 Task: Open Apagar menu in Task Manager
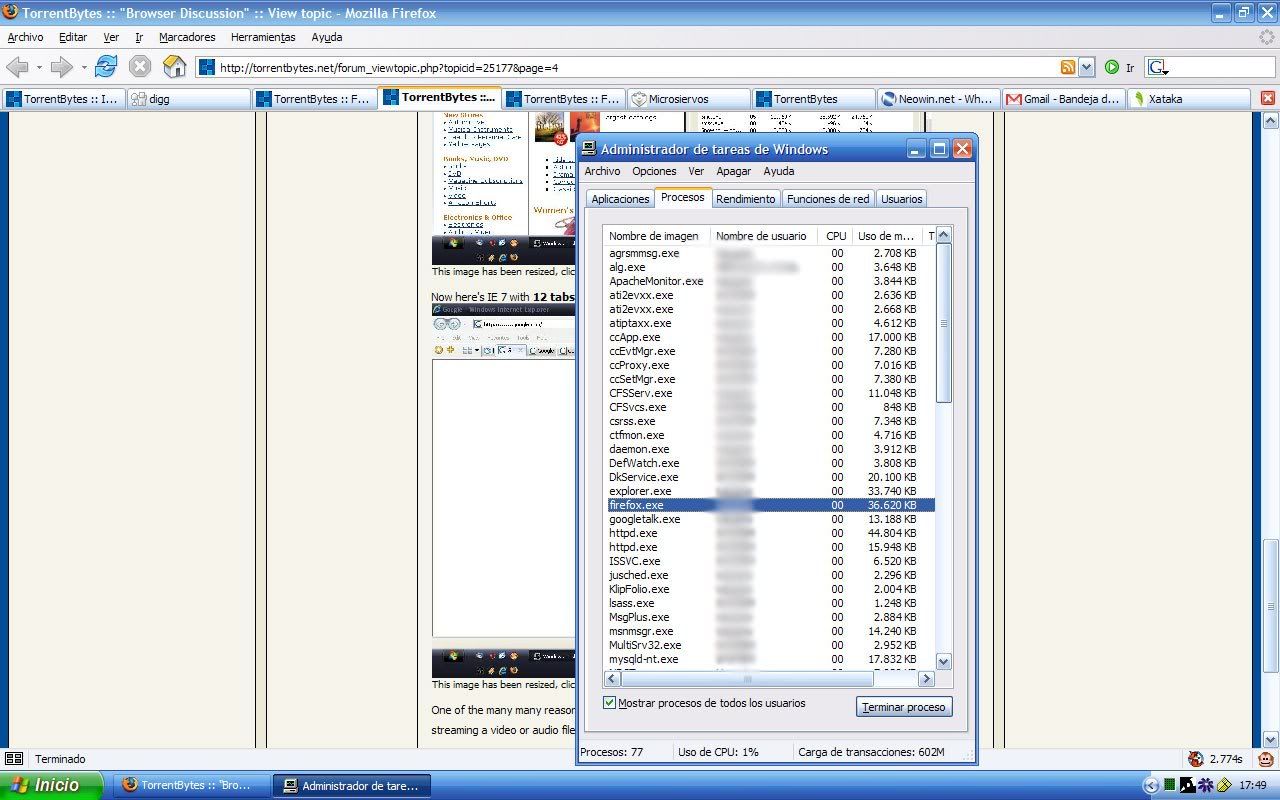click(733, 171)
